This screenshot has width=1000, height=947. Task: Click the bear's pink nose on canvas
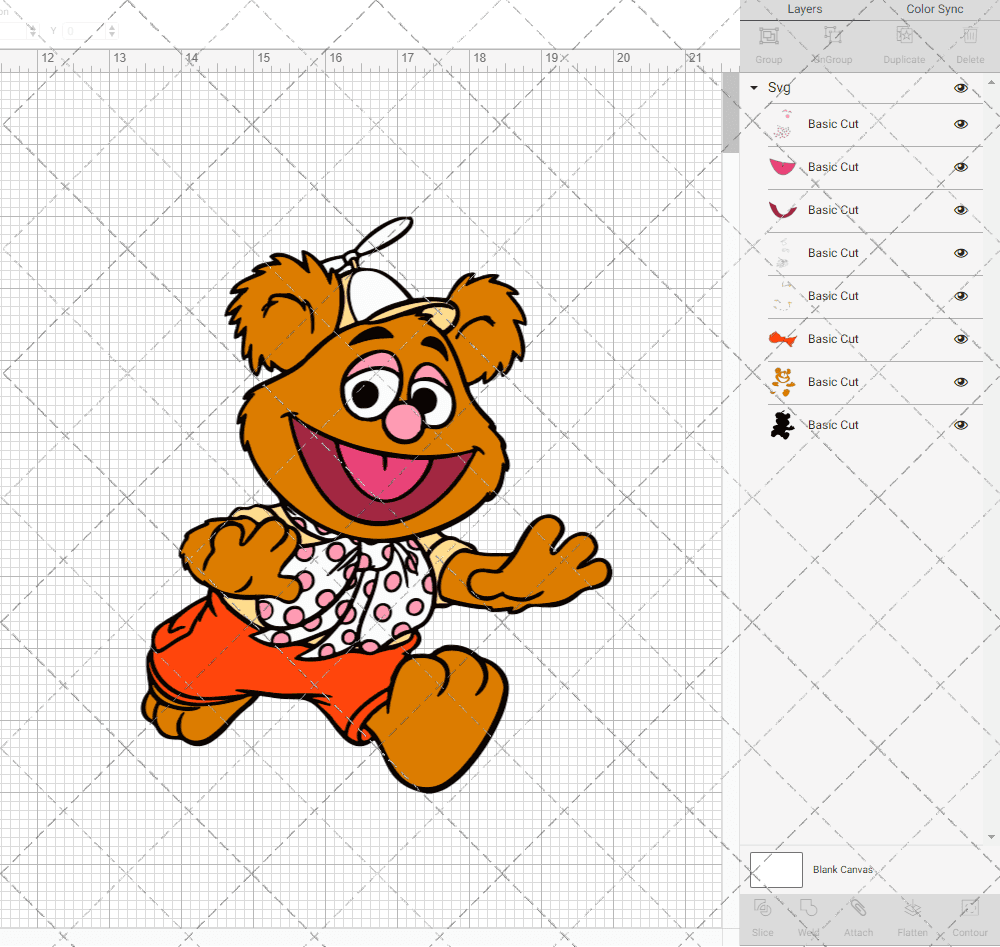403,422
